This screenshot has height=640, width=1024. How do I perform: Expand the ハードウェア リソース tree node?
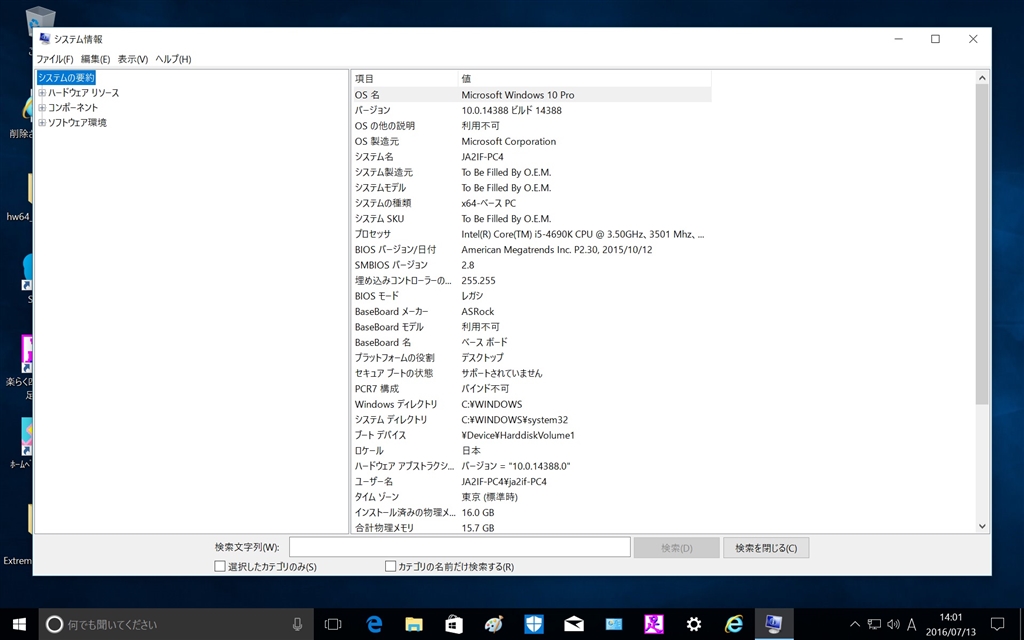click(42, 93)
